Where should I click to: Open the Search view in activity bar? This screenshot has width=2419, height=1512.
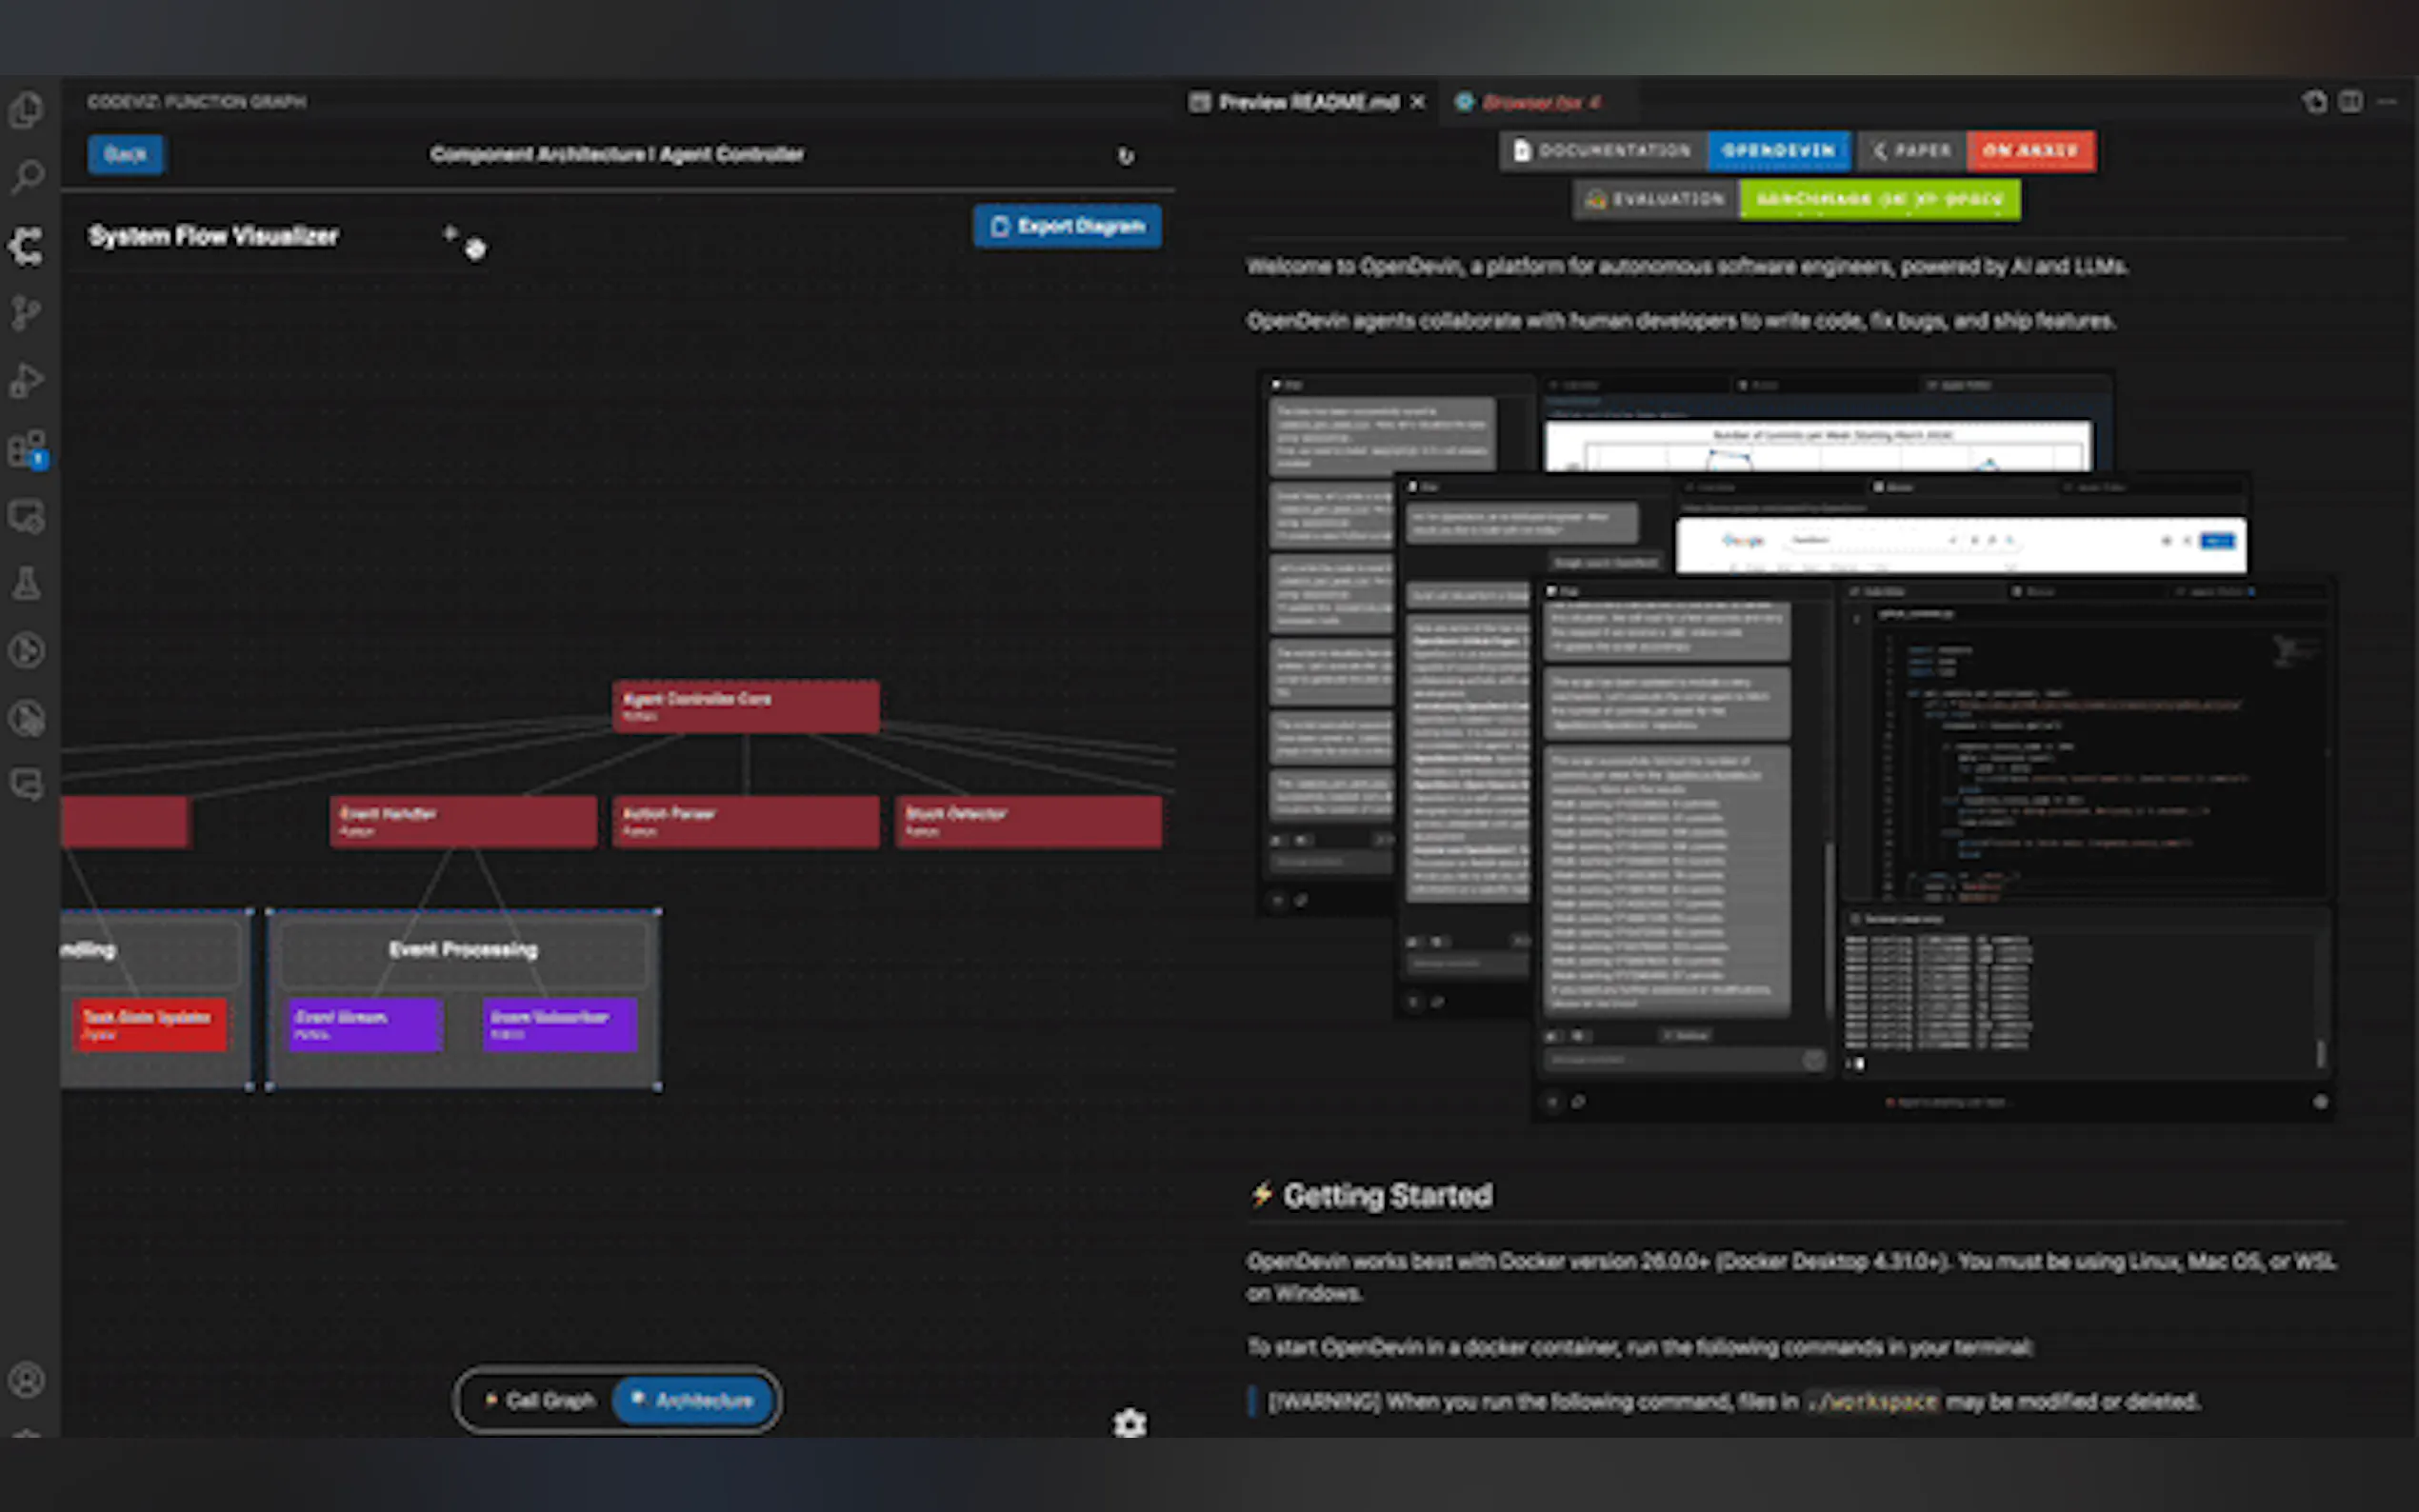pos(27,177)
